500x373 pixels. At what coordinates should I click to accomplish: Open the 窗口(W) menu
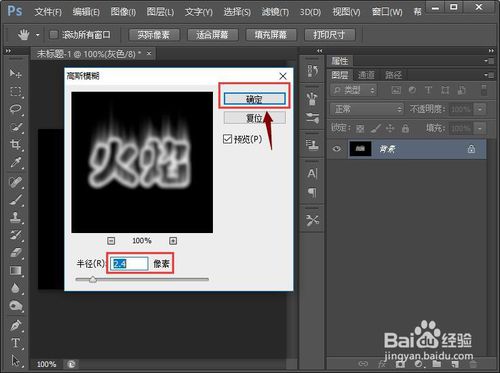pyautogui.click(x=387, y=12)
